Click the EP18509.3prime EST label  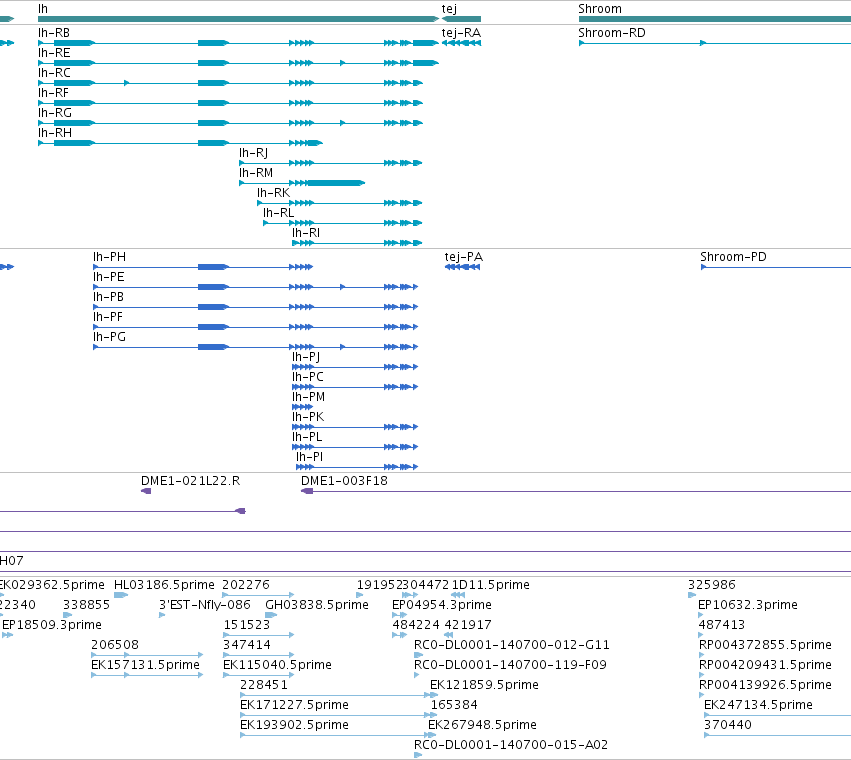[x=52, y=625]
